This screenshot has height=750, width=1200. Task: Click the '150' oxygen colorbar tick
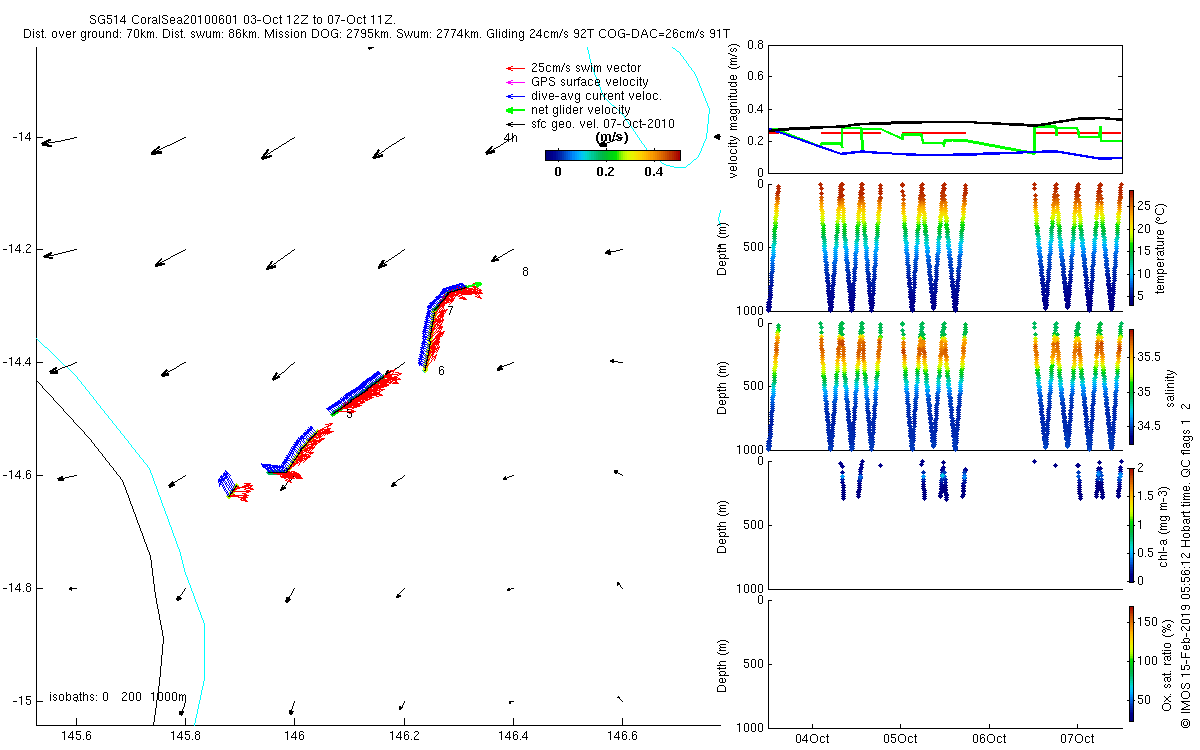pyautogui.click(x=1147, y=622)
